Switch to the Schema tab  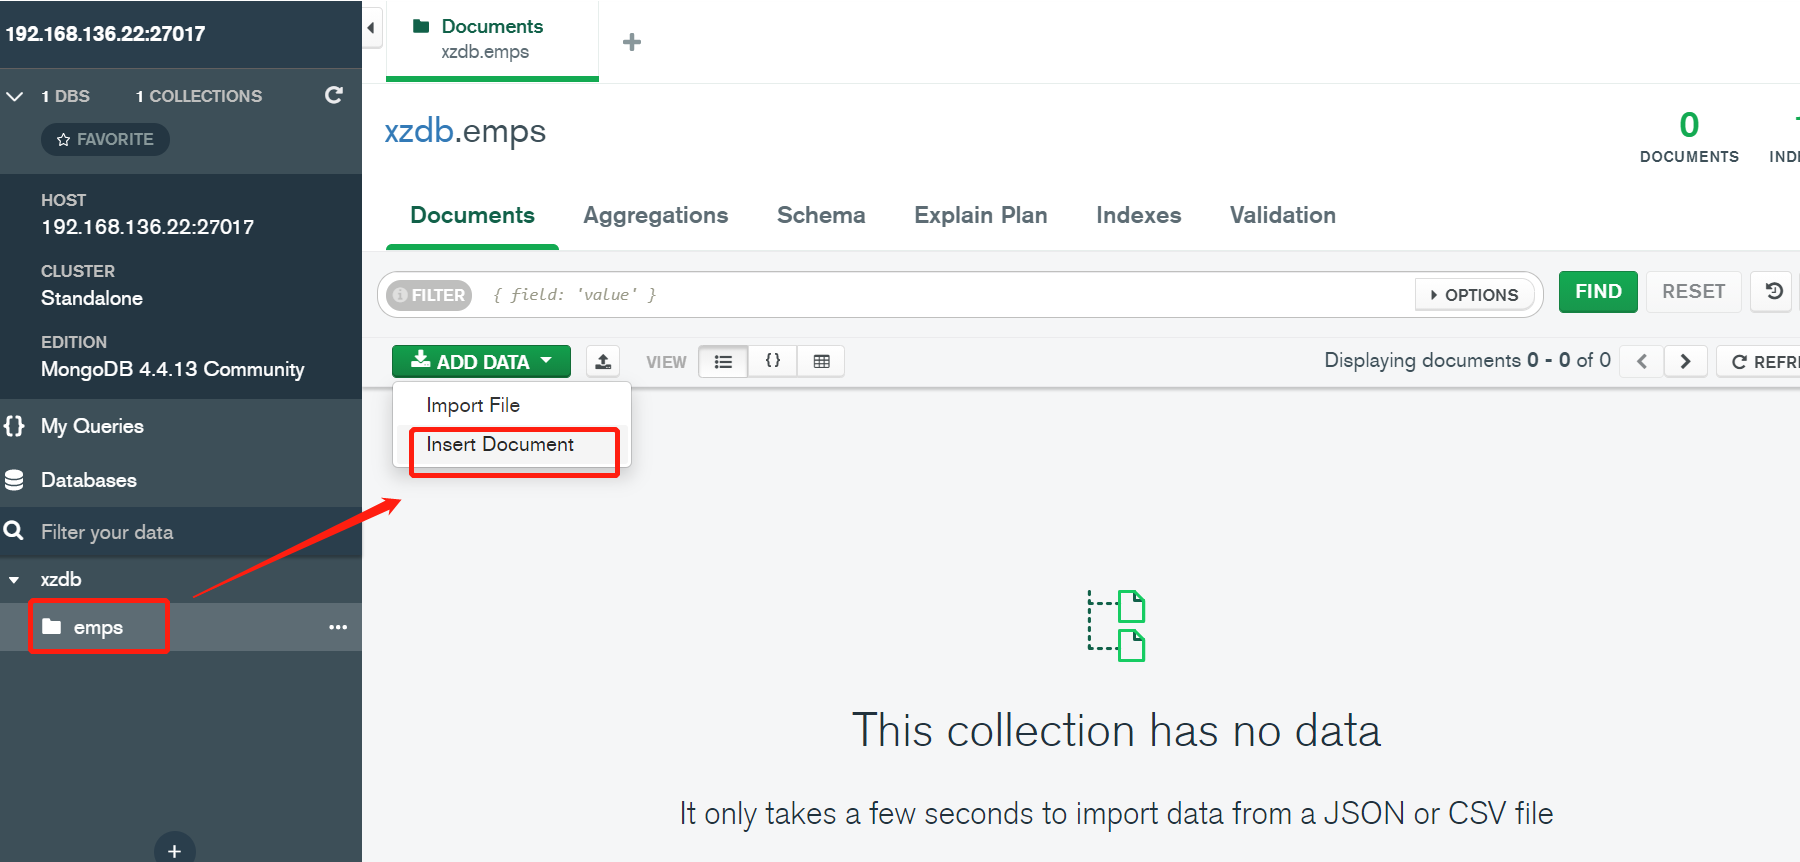pos(821,215)
